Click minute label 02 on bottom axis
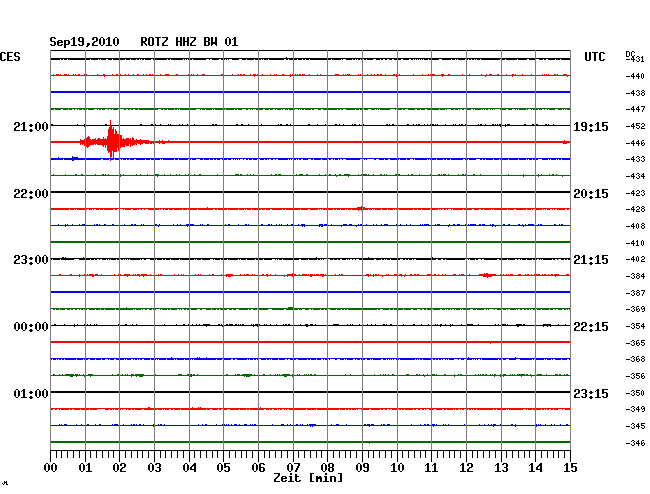Viewport: 650px width, 494px height. click(119, 468)
